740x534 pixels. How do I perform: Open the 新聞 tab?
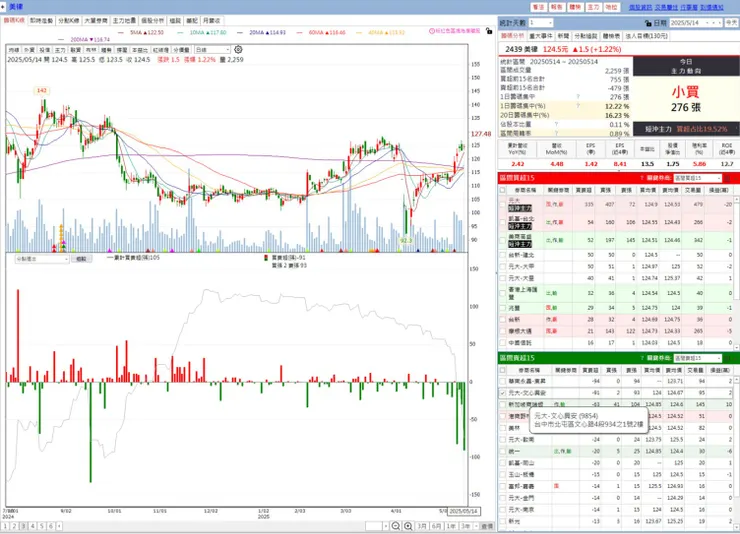[563, 36]
